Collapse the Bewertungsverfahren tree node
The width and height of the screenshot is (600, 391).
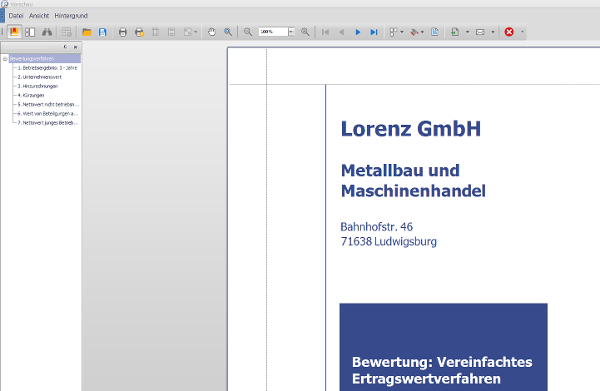click(5, 59)
